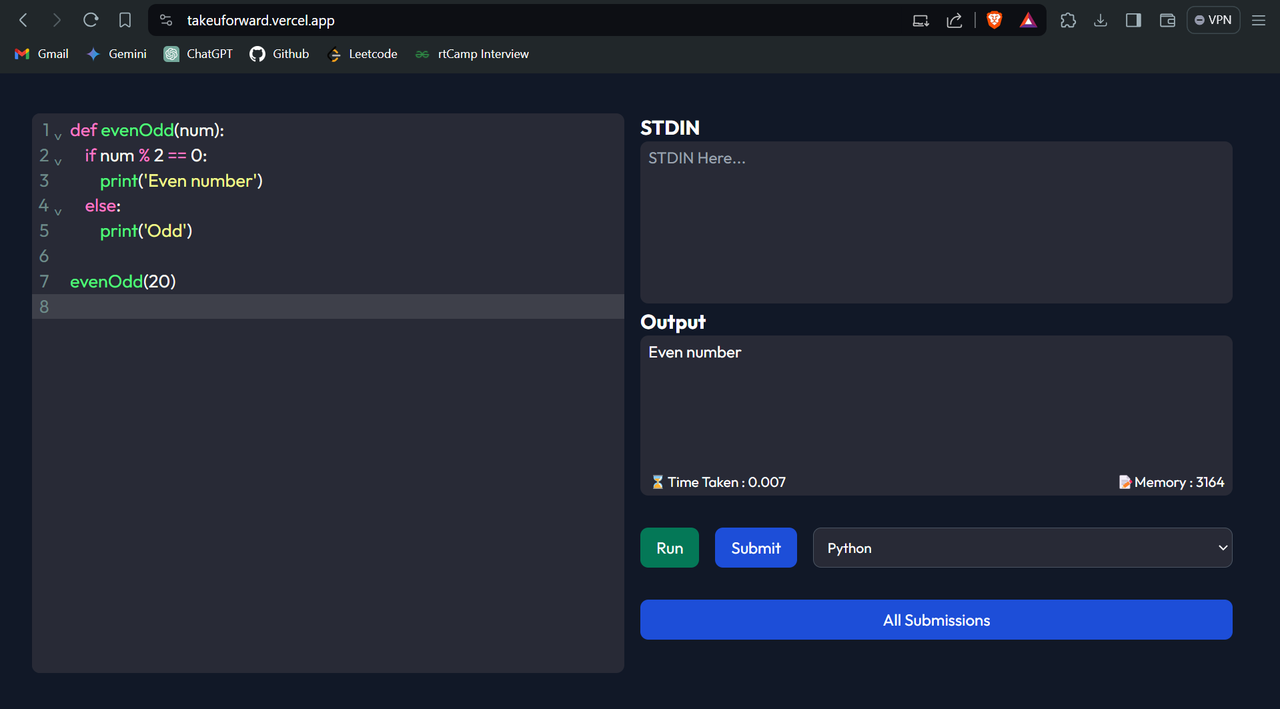Open the rtCamp Interview bookmark
The width and height of the screenshot is (1280, 709).
[x=472, y=54]
